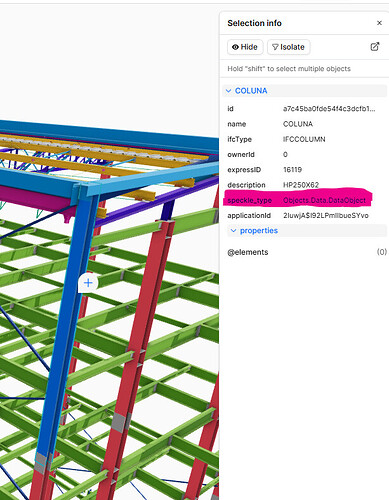The height and width of the screenshot is (500, 389).
Task: Click the ifcType value IFCCOLUMN
Action: (x=304, y=139)
